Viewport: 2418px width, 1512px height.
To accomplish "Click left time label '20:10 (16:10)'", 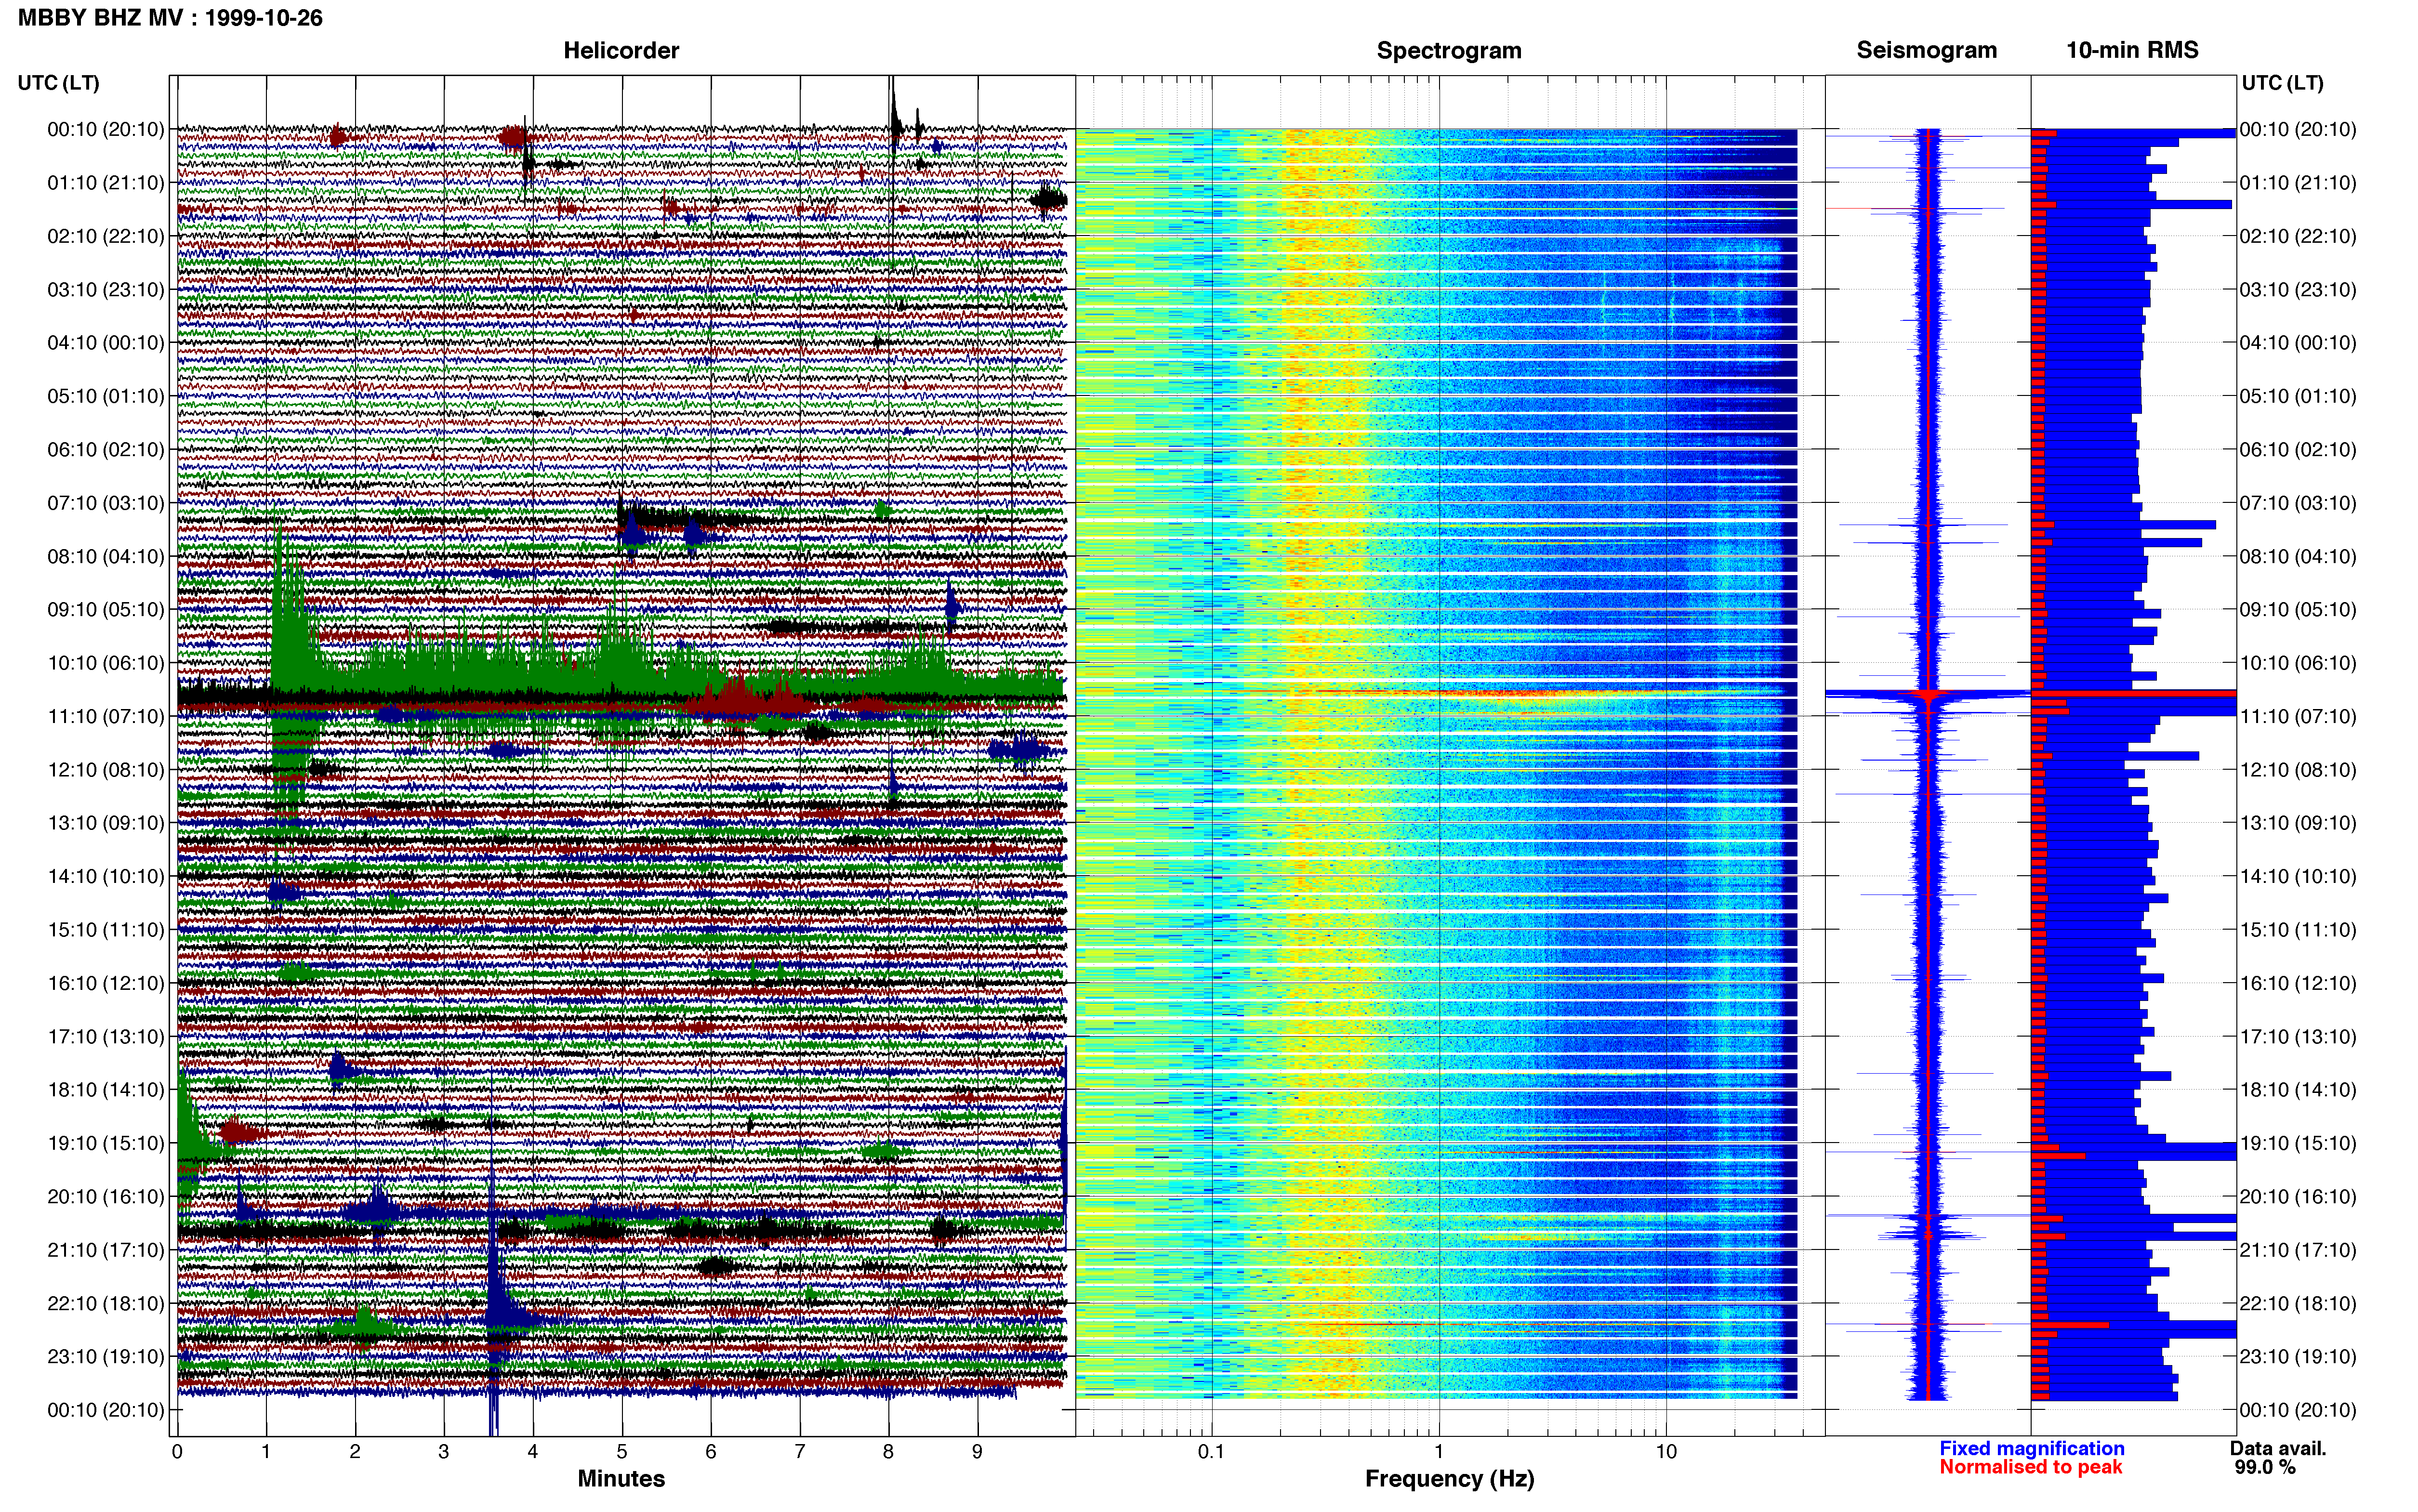I will [106, 1196].
